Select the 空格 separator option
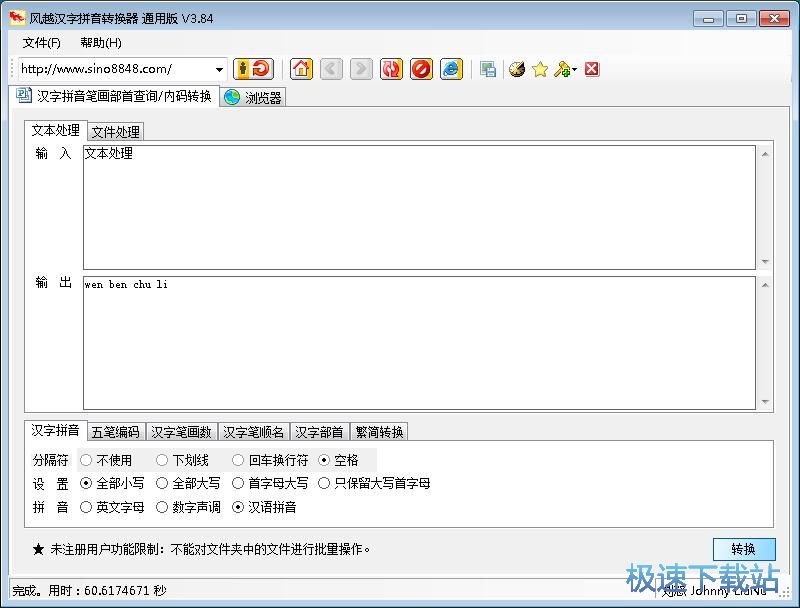Screen dimensions: 800x608 tap(338, 460)
